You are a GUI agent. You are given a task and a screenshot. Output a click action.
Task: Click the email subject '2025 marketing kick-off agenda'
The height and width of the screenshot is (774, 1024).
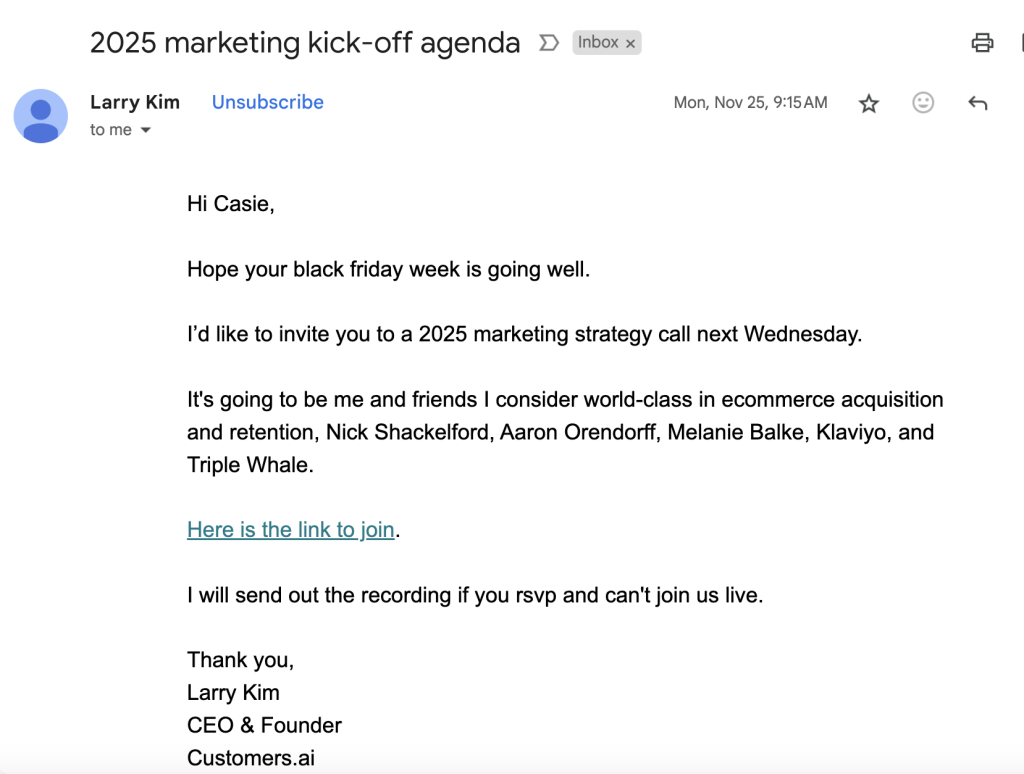tap(305, 43)
